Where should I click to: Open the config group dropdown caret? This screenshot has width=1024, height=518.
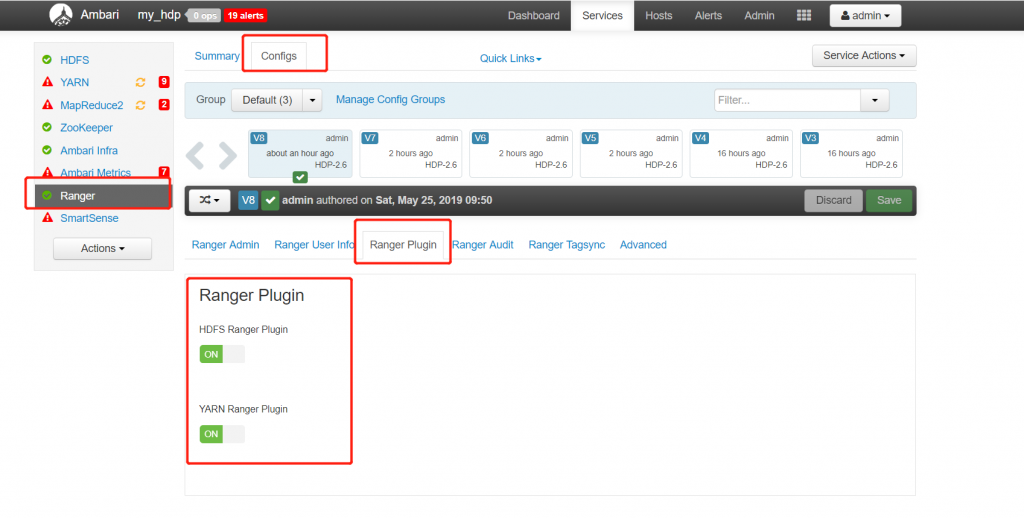tap(312, 100)
